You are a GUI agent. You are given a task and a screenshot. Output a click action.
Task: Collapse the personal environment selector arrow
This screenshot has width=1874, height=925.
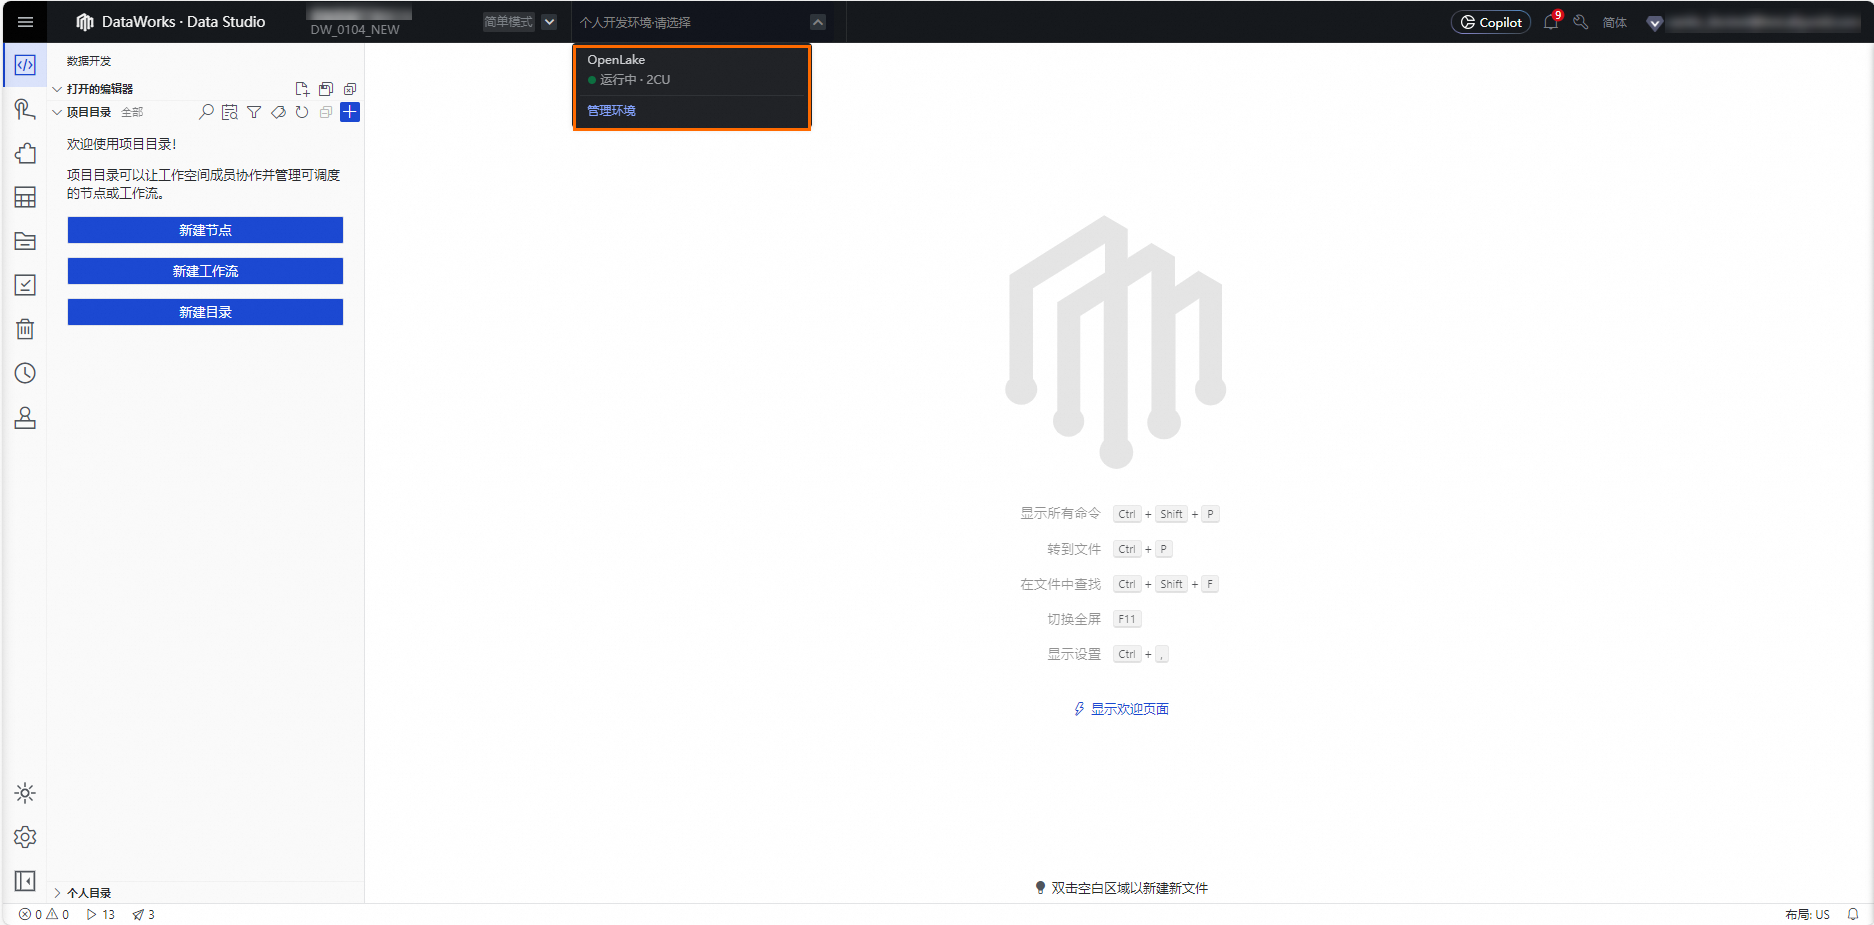[x=818, y=22]
